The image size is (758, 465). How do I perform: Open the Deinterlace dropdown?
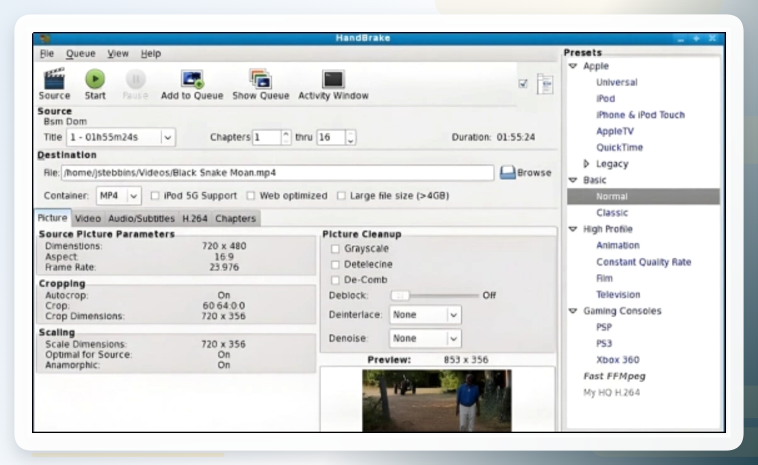pos(425,315)
